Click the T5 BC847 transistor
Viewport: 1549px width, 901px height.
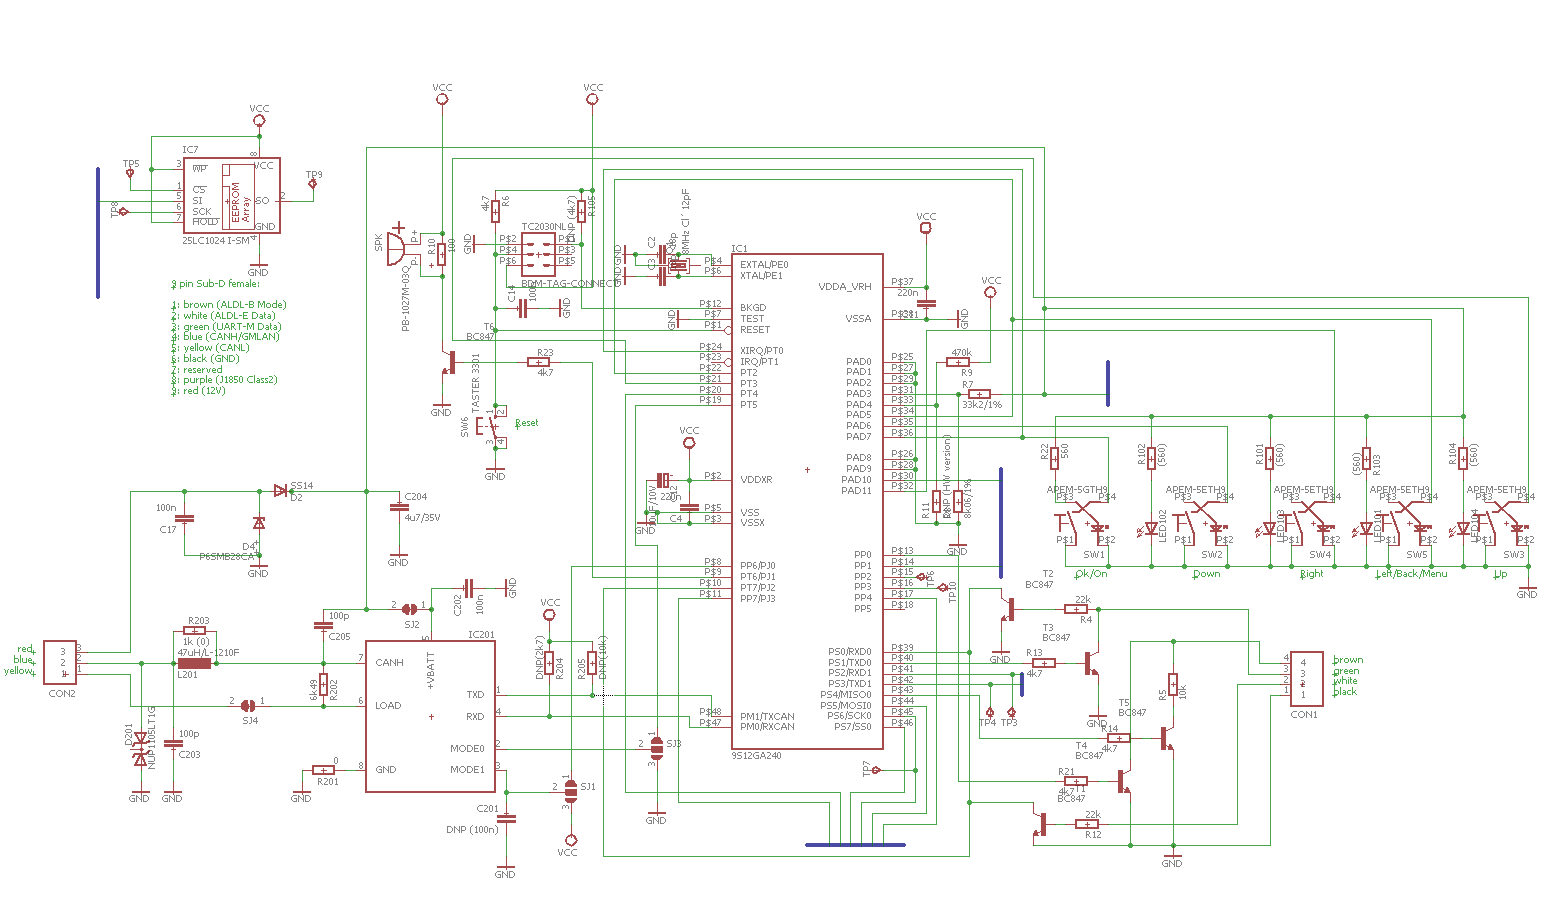1168,738
